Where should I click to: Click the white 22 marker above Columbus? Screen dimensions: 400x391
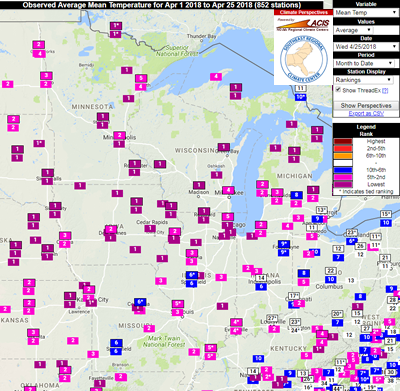coord(331,271)
